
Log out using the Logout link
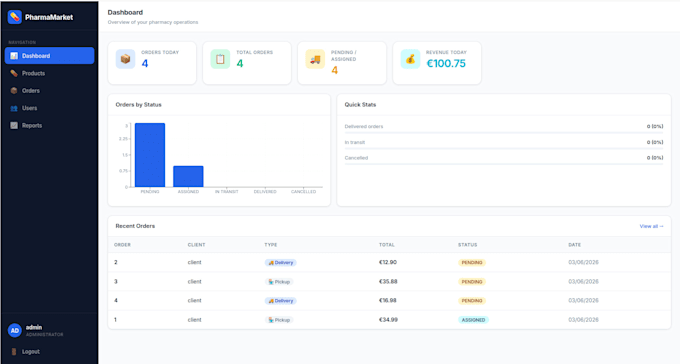click(31, 351)
